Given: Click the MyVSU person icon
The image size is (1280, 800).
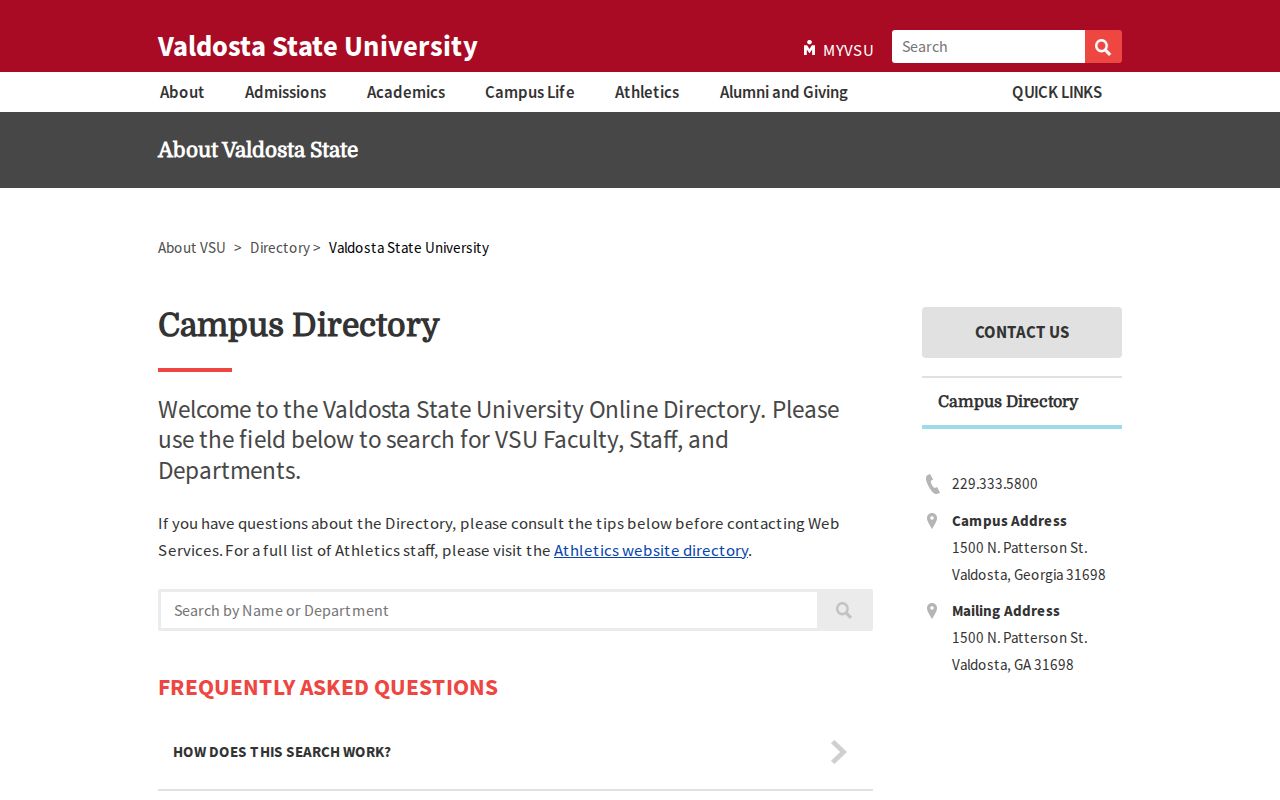Looking at the screenshot, I should pos(809,48).
